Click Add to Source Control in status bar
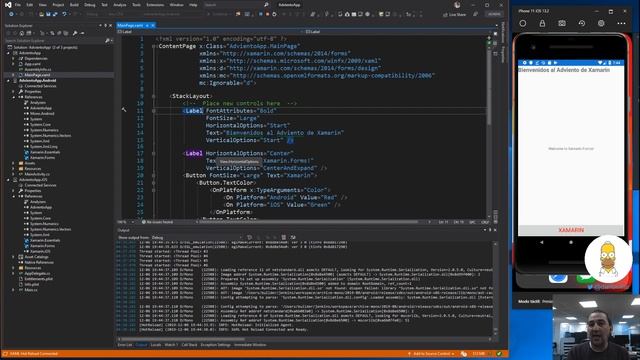640x360 pixels. click(x=431, y=354)
